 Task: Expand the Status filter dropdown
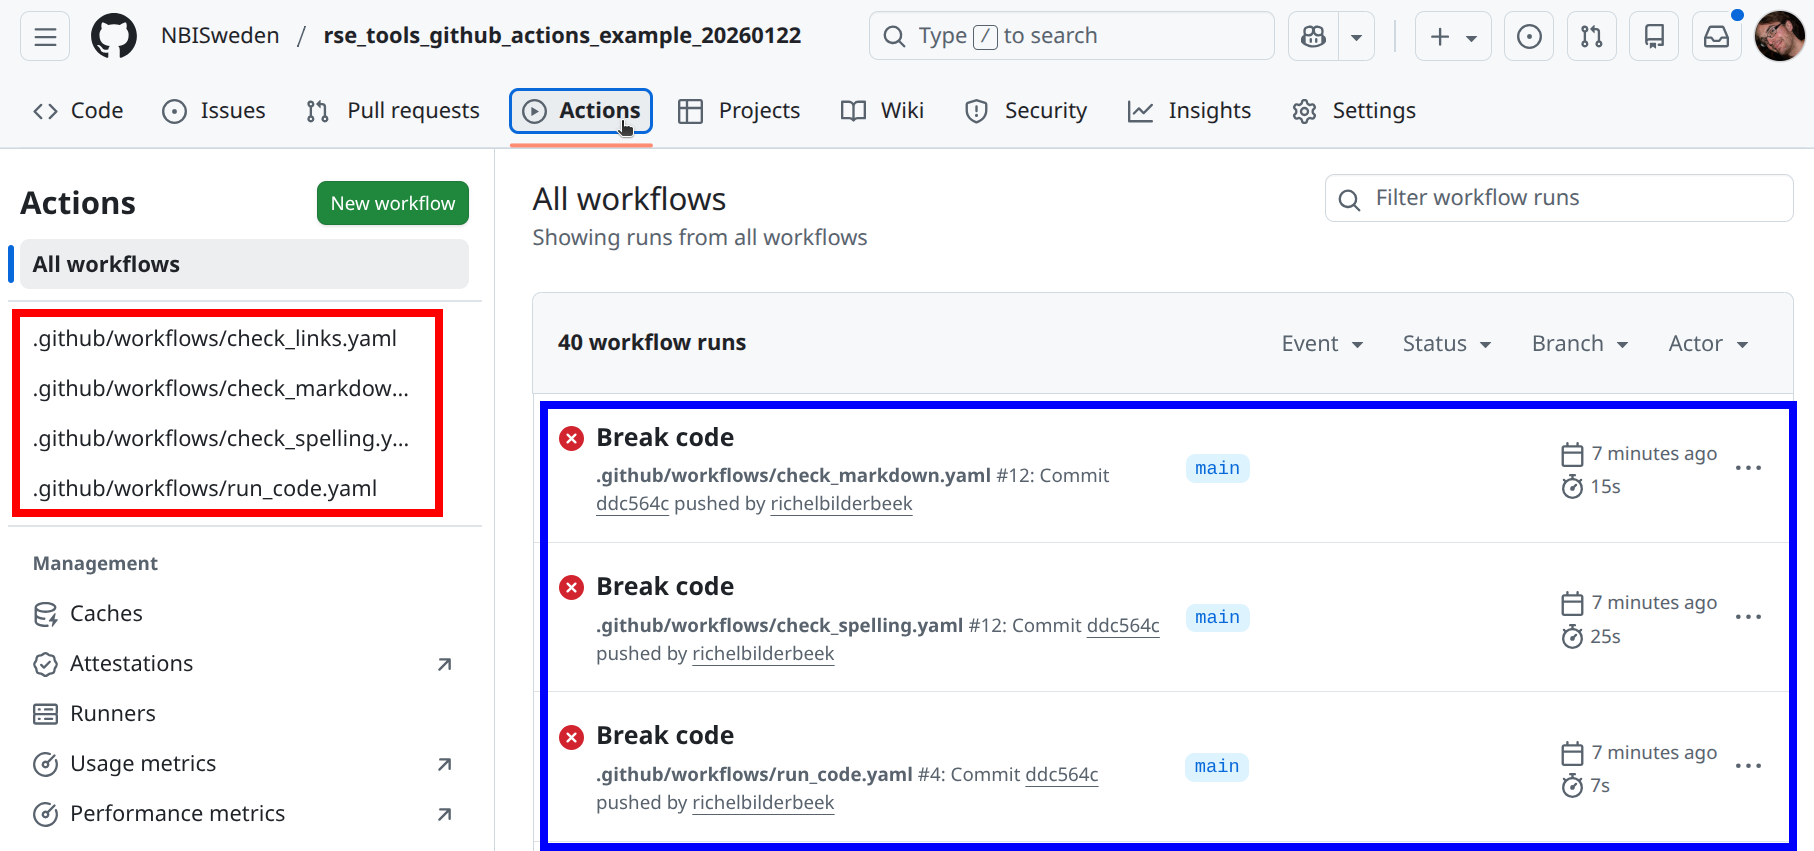pyautogui.click(x=1446, y=344)
